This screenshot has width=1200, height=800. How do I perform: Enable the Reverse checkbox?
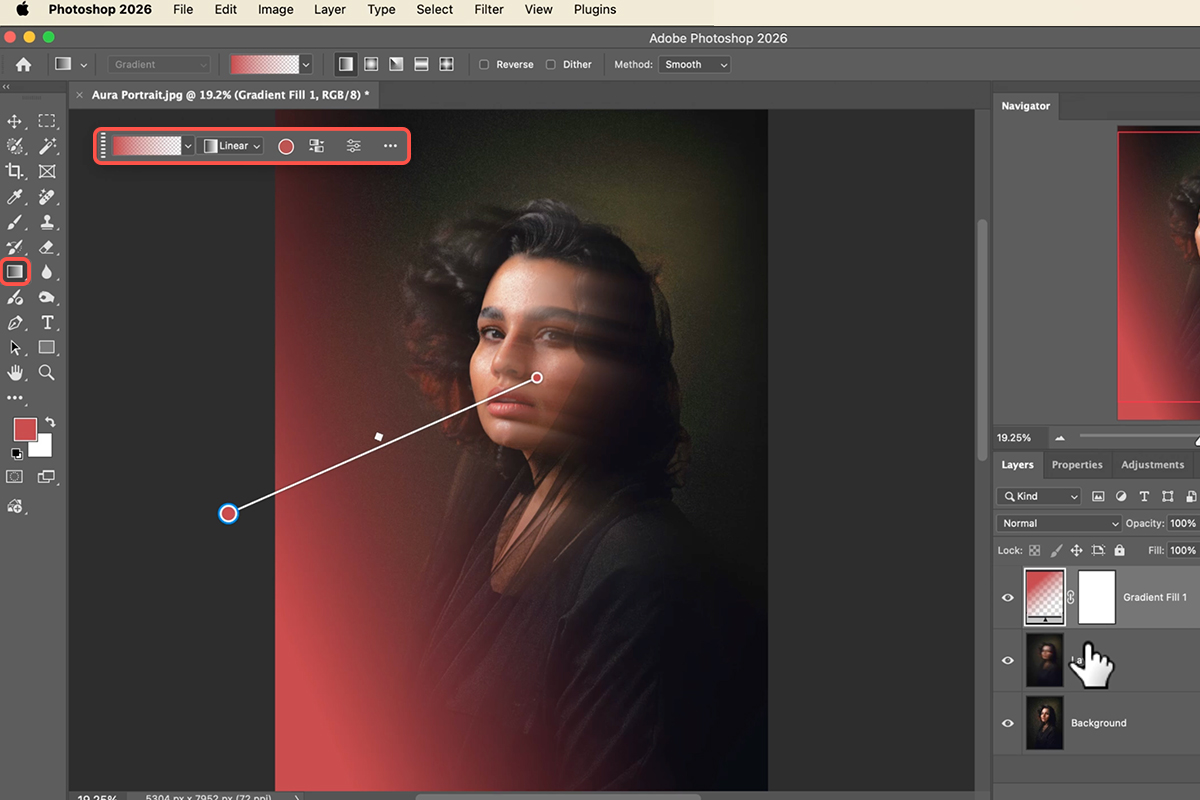[x=485, y=65]
